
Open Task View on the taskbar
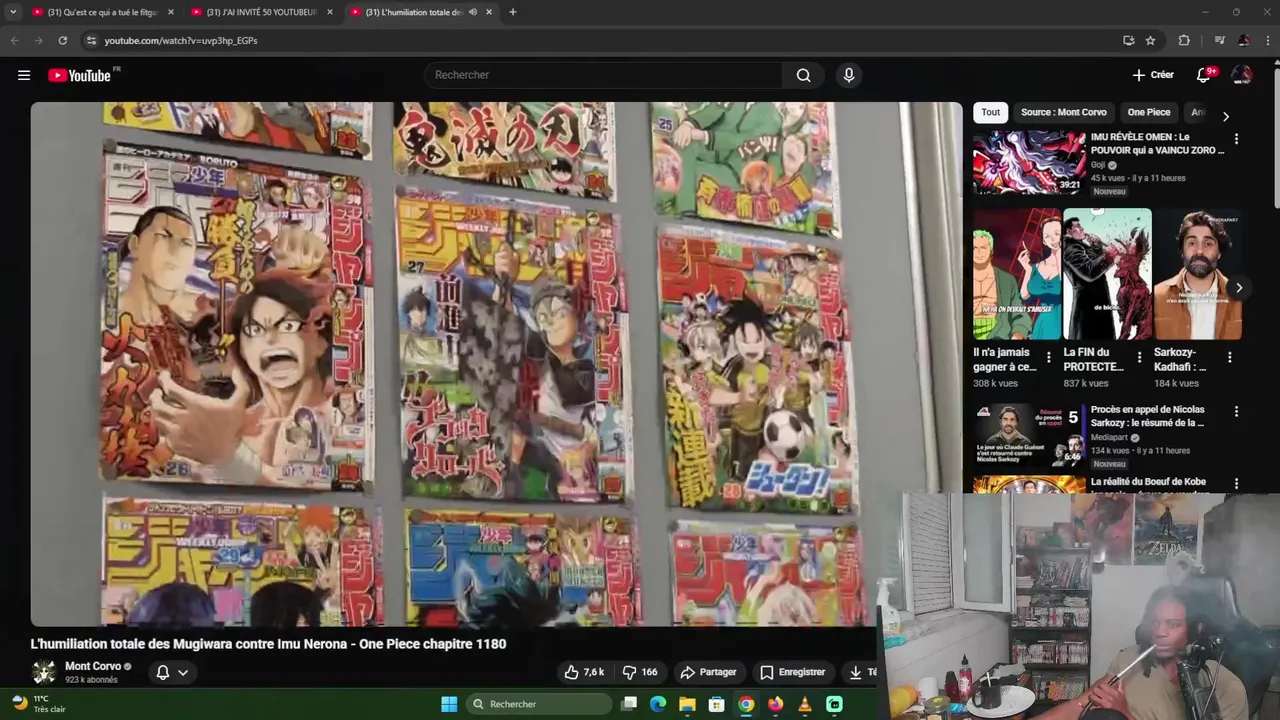[x=629, y=704]
